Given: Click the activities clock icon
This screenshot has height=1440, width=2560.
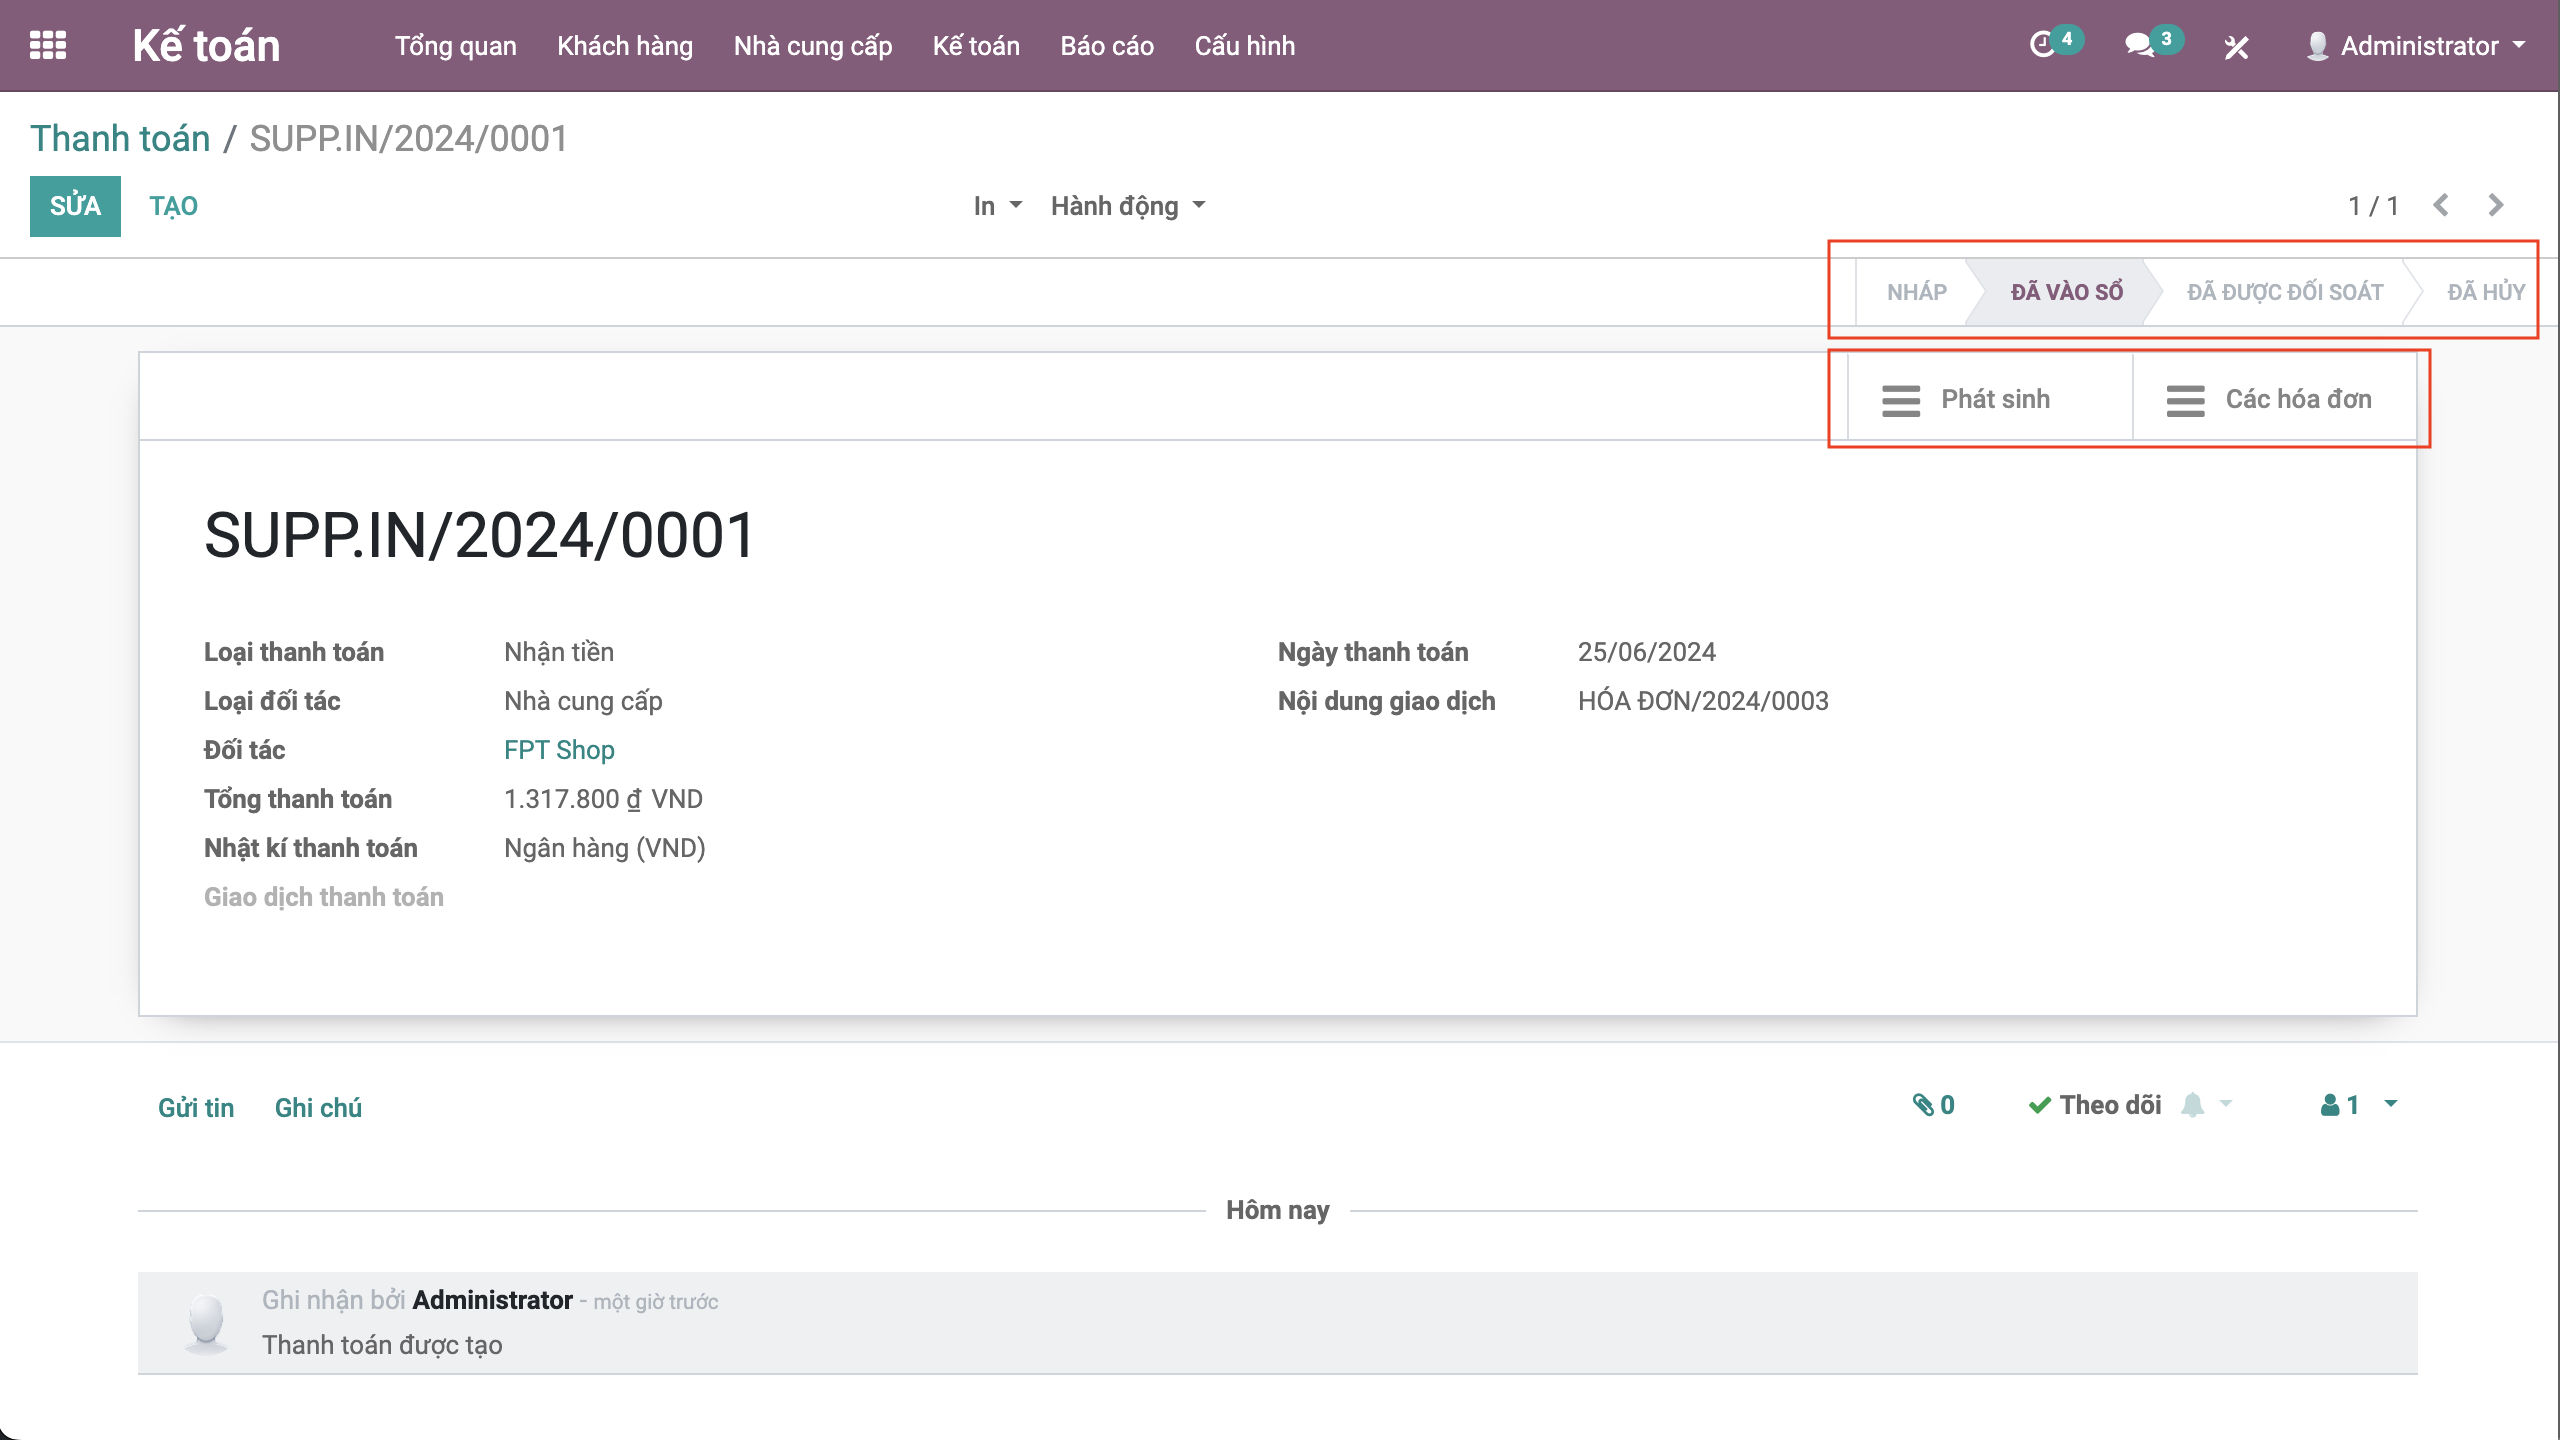Looking at the screenshot, I should [x=2042, y=45].
